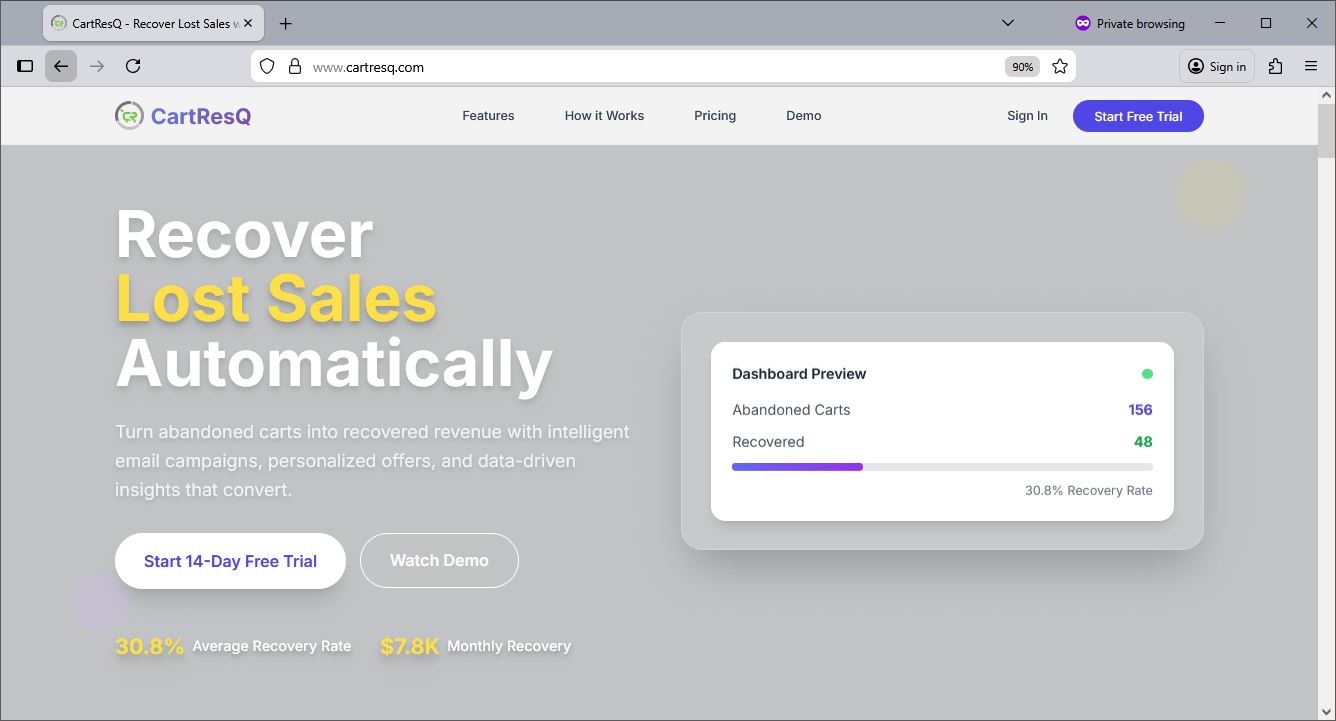Click the tracking protection shield icon
This screenshot has width=1336, height=721.
coord(267,67)
